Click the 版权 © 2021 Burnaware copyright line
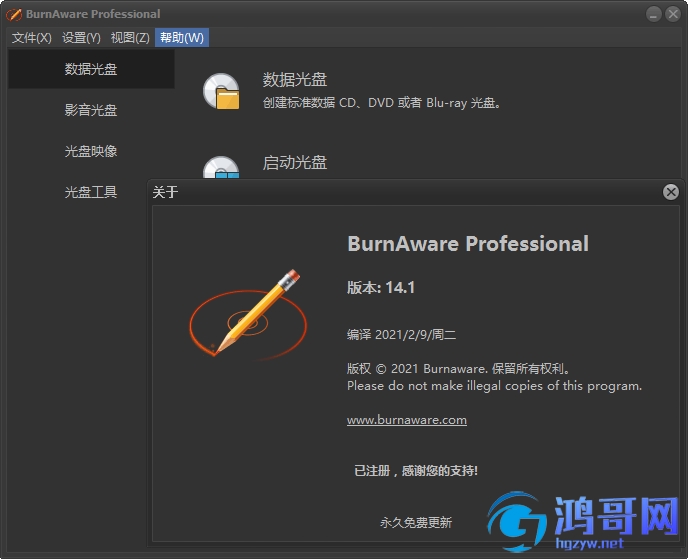The height and width of the screenshot is (559, 688). [x=459, y=369]
